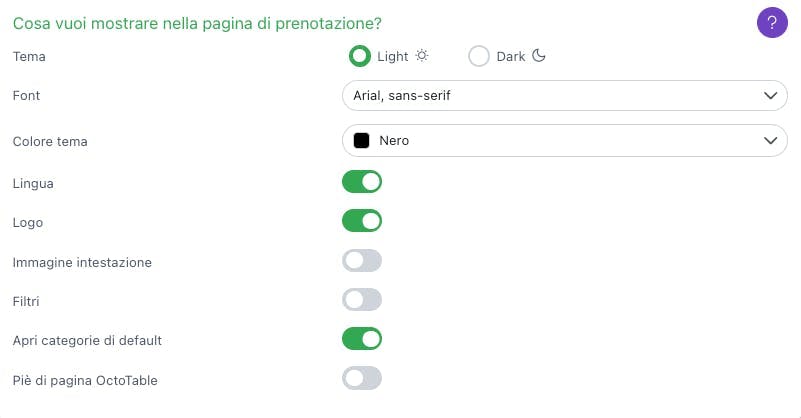The width and height of the screenshot is (801, 418).
Task: Expand the Font dropdown chevron arrow
Action: click(x=770, y=96)
